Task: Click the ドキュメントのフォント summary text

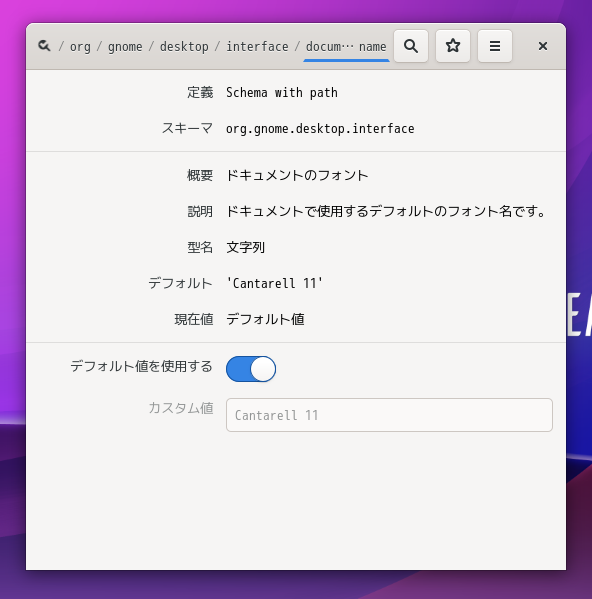Action: click(297, 175)
